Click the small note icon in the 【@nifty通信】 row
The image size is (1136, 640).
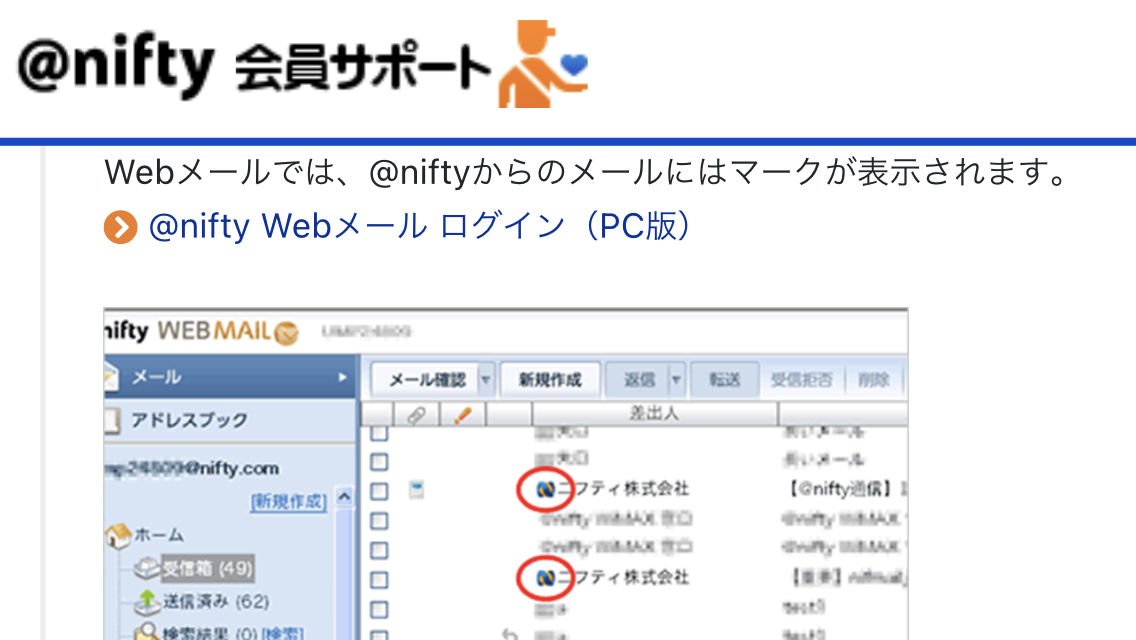pos(416,489)
